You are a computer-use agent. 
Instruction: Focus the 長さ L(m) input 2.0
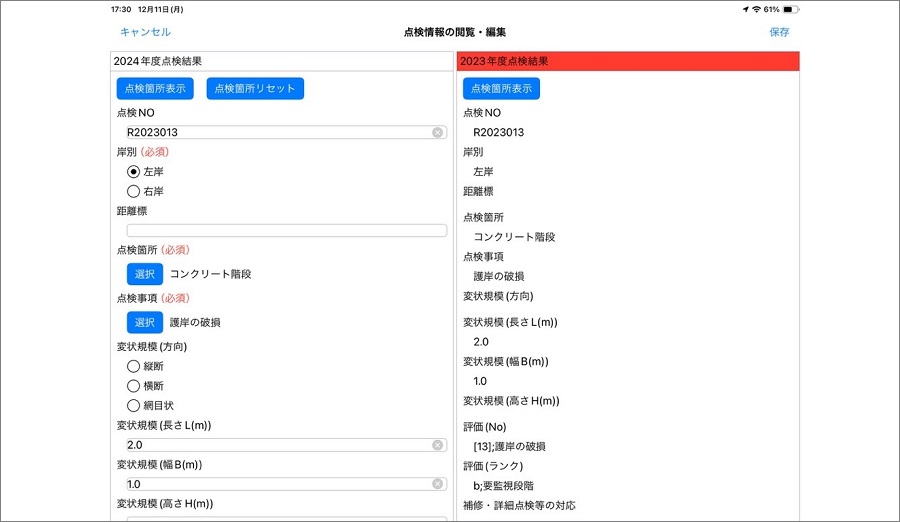click(x=286, y=445)
